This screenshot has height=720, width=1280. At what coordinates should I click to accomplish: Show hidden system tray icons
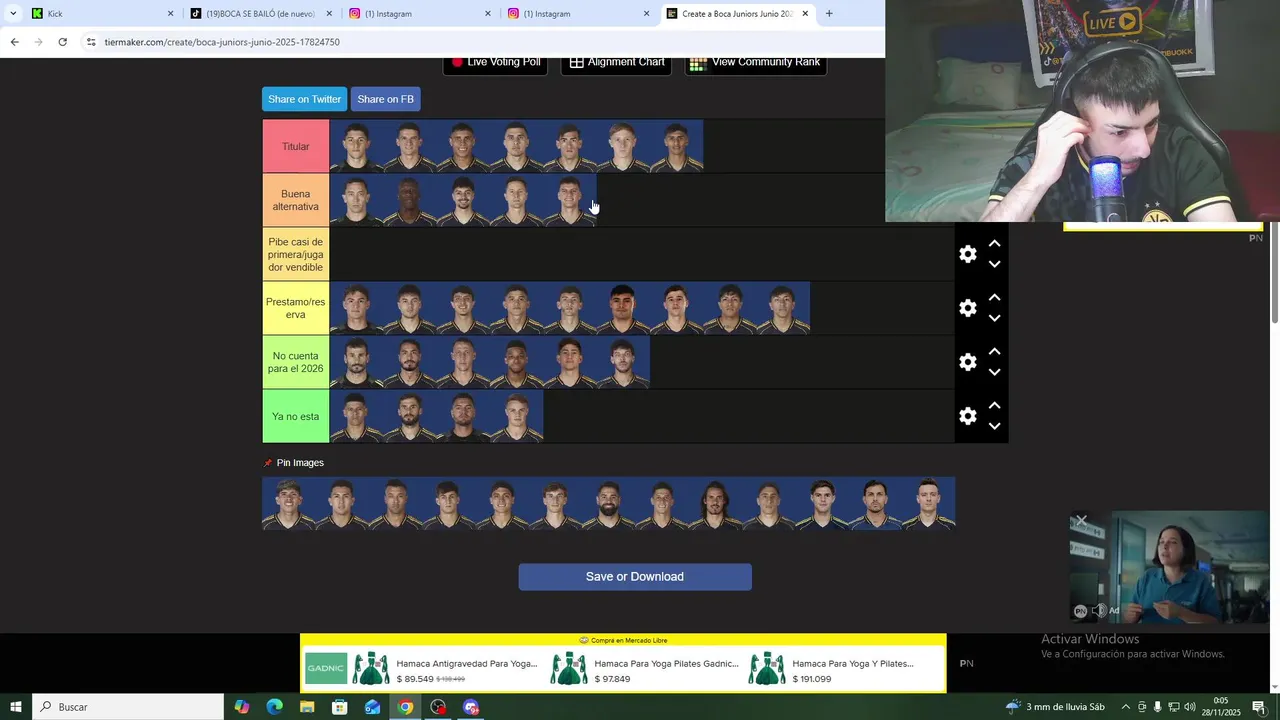1126,707
